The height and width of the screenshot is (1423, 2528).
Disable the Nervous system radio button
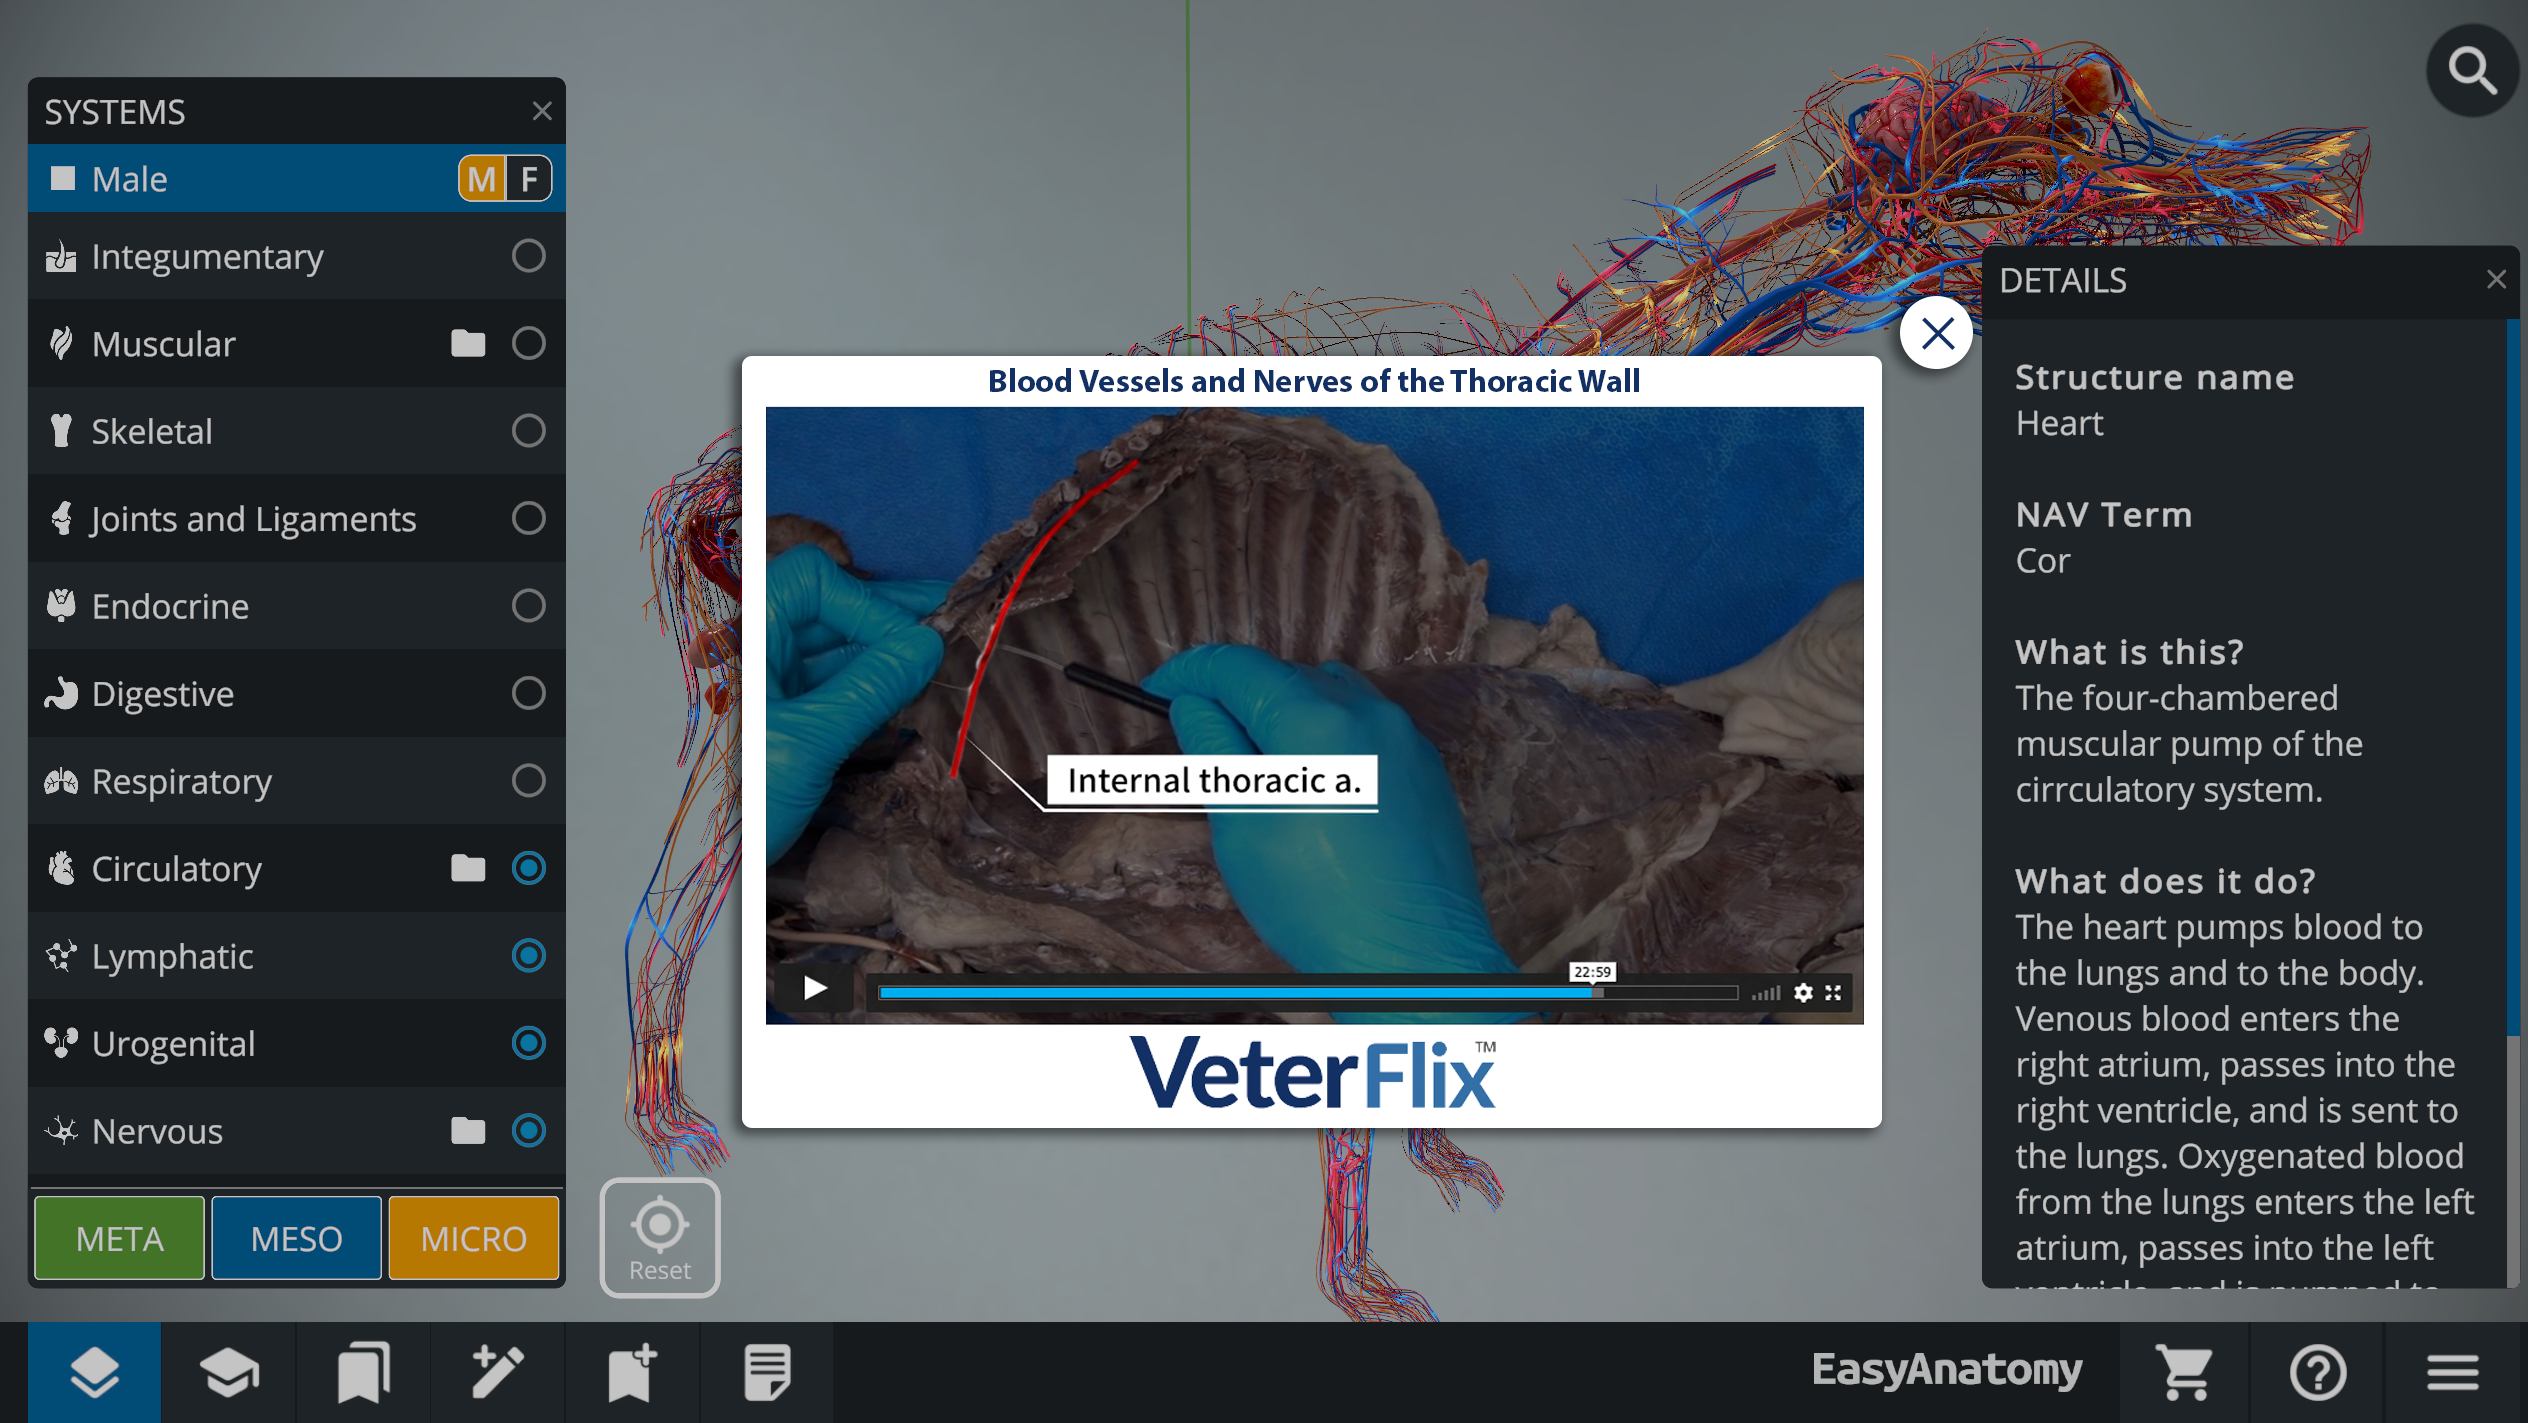(x=529, y=1130)
